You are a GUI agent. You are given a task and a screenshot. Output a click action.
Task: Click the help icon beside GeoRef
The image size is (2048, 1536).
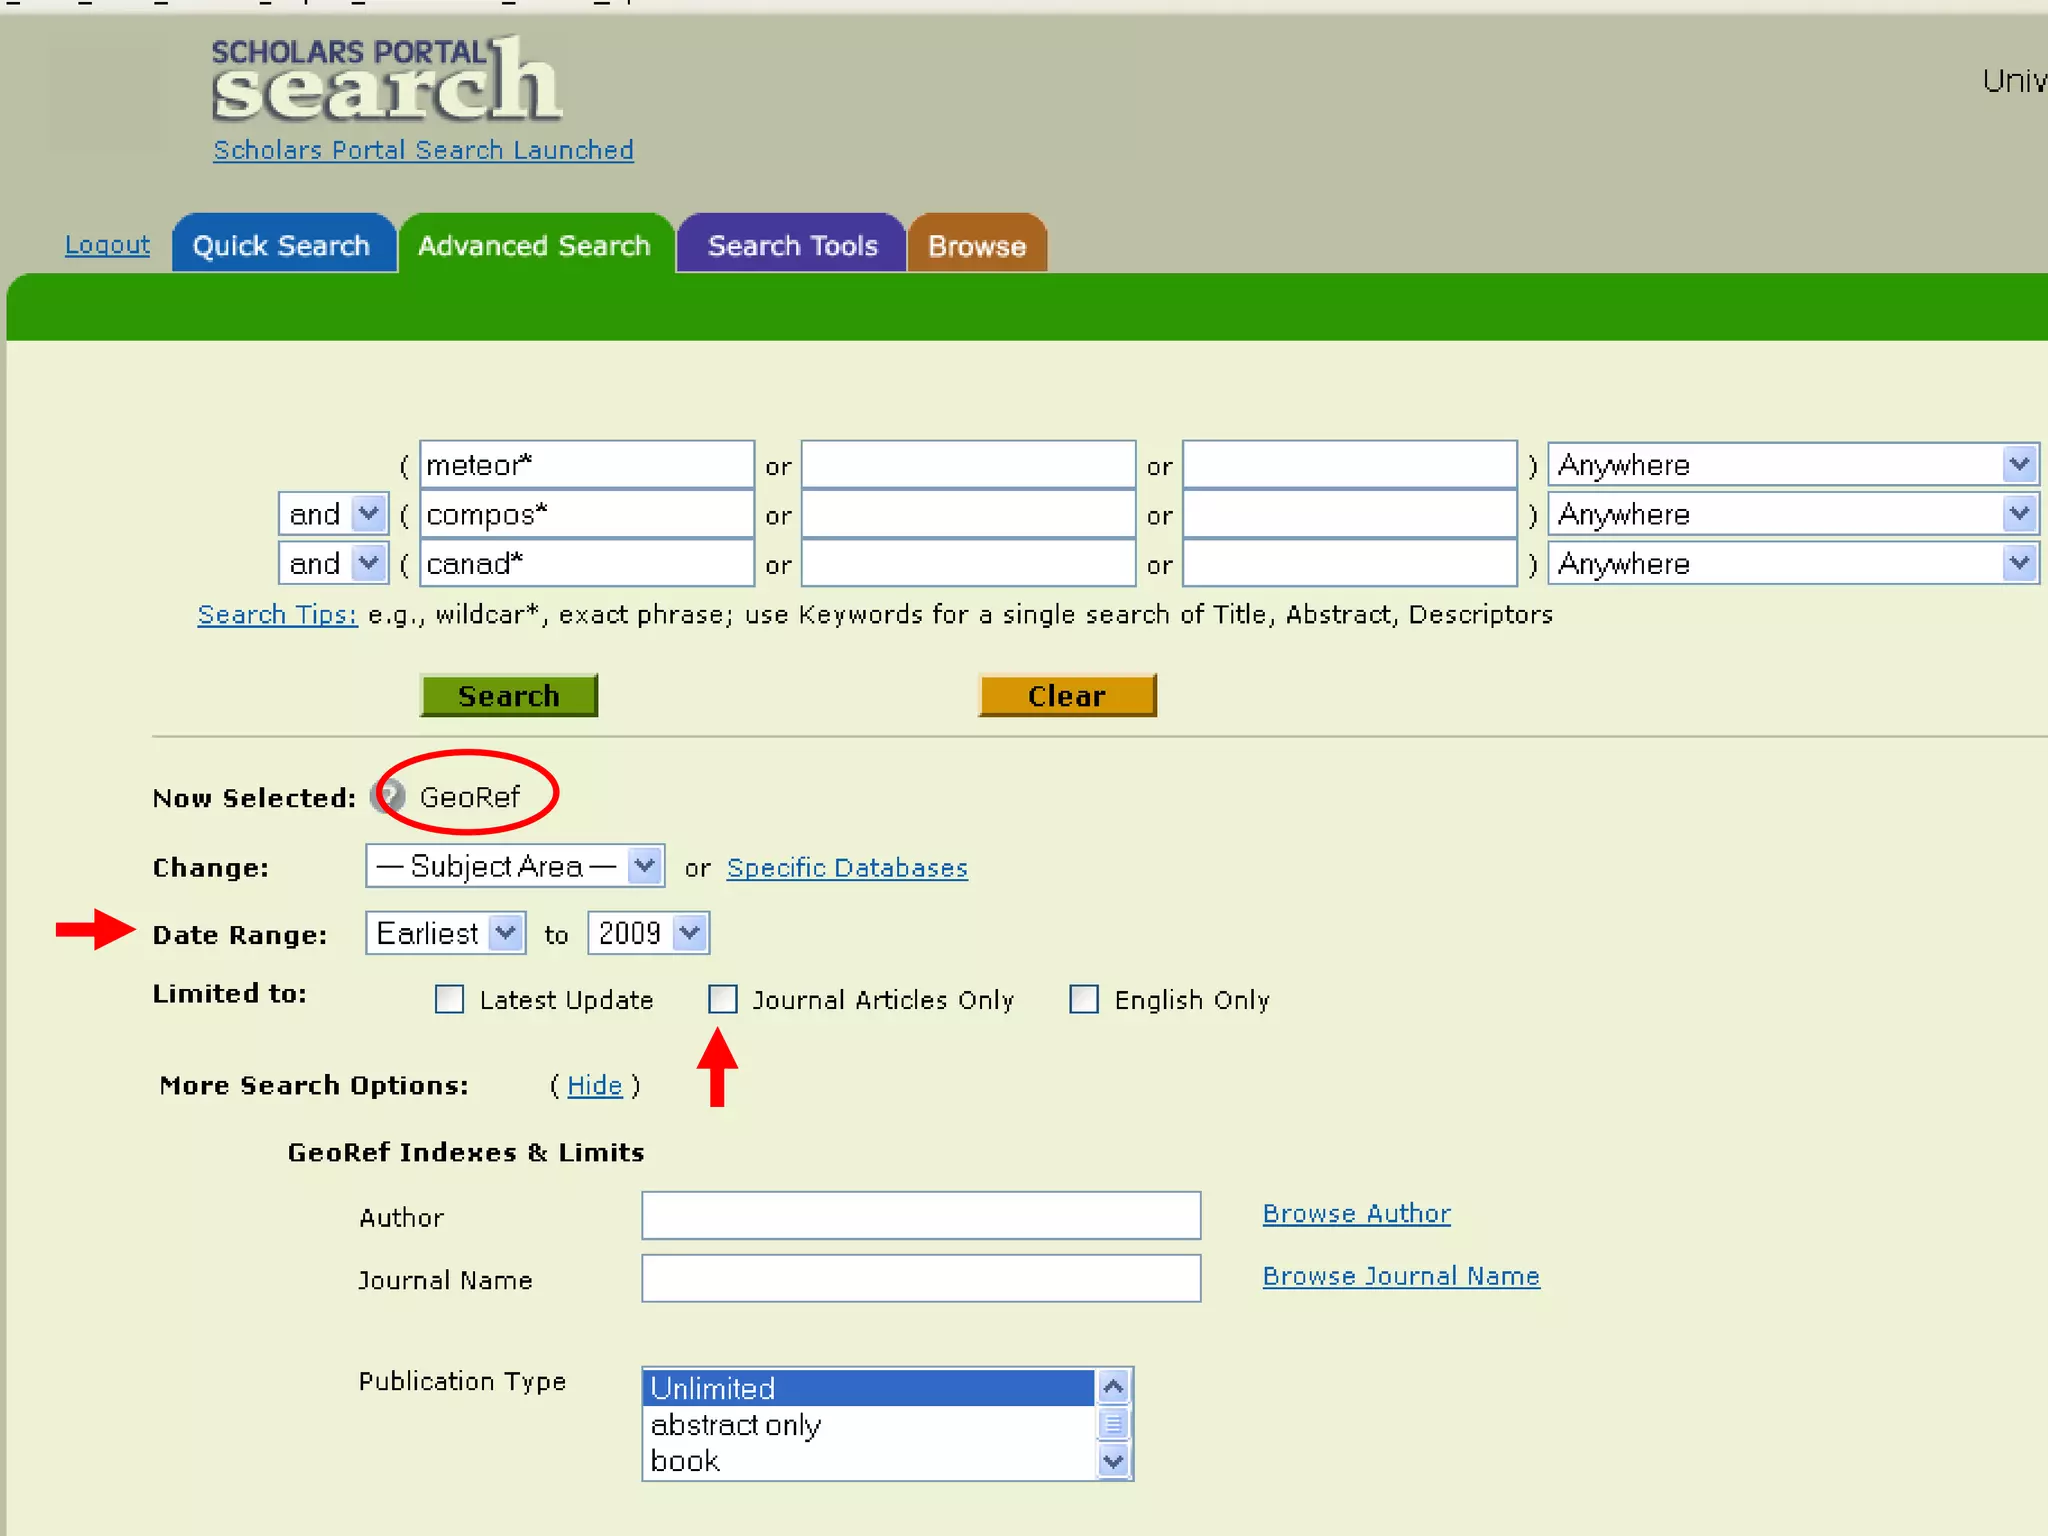coord(388,797)
